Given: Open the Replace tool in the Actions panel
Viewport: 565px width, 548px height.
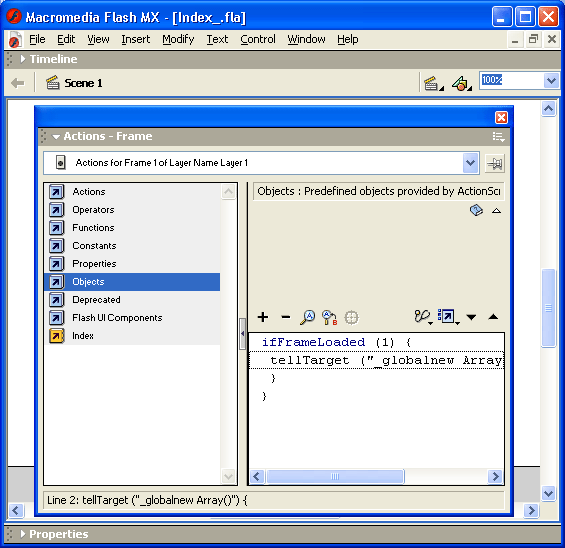Looking at the screenshot, I should [329, 317].
